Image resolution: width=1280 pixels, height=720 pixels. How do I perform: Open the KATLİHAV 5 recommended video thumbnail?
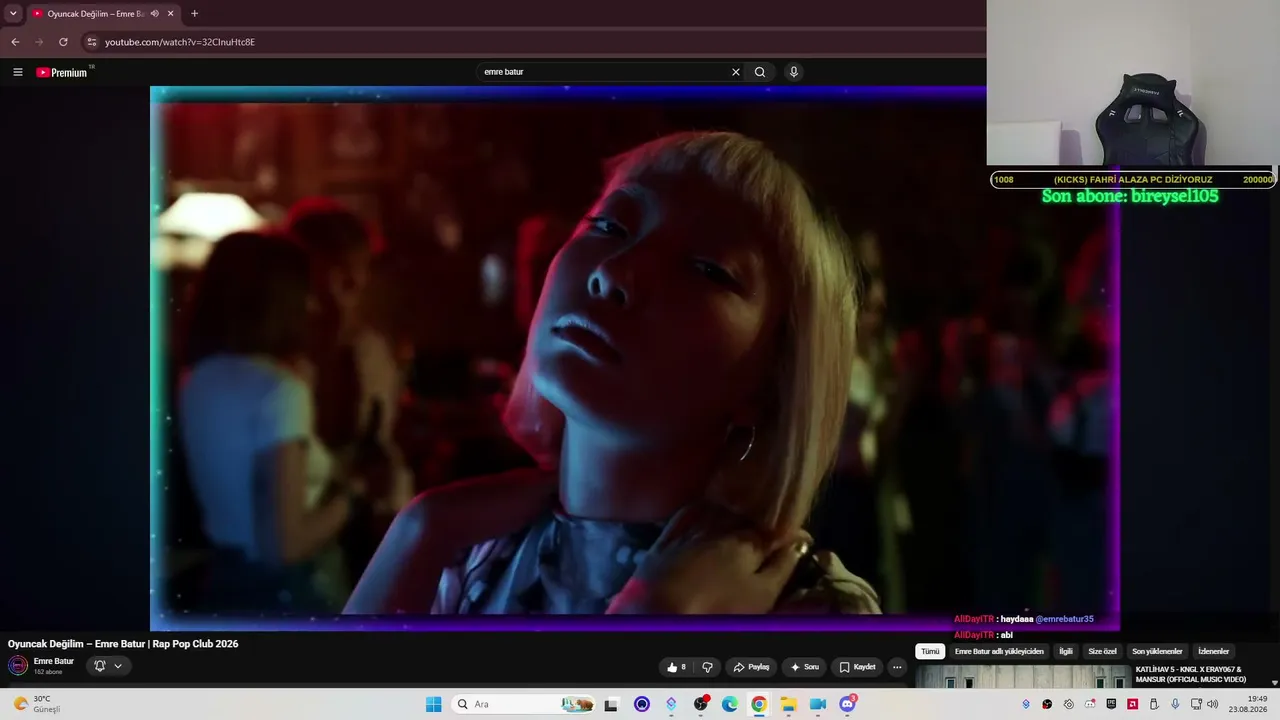point(1022,676)
